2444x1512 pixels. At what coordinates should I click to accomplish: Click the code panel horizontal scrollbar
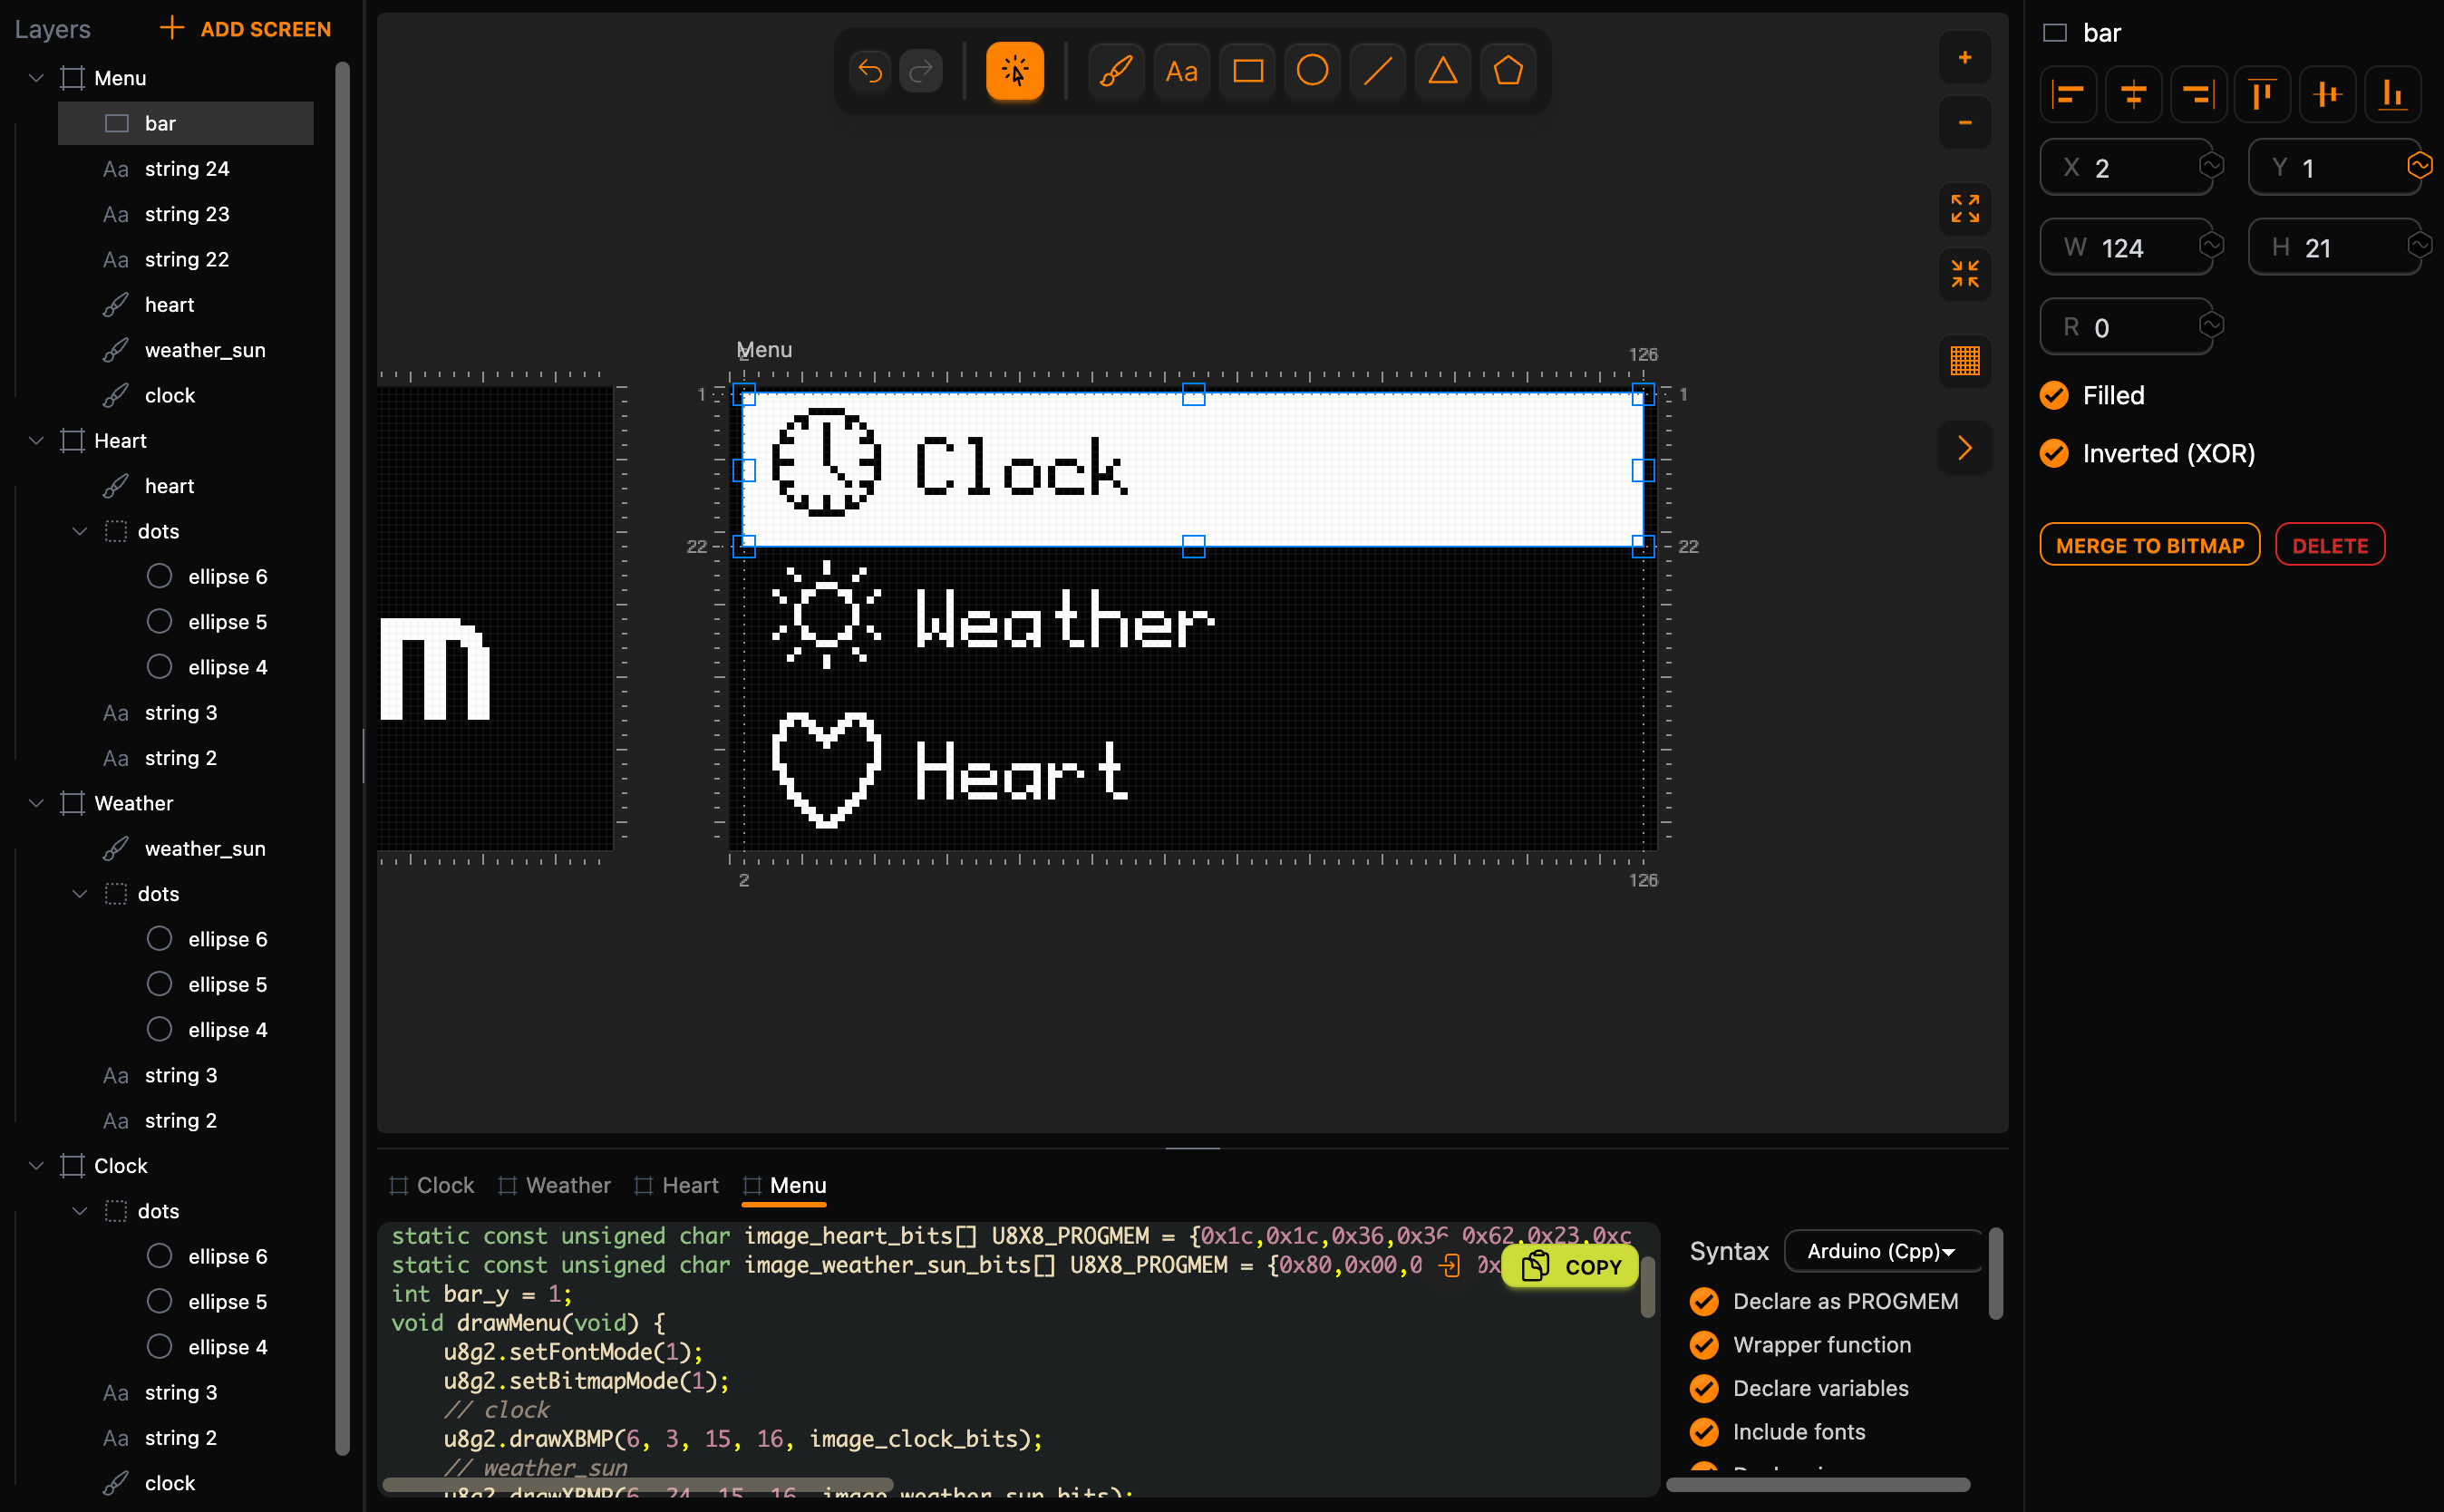tap(637, 1484)
